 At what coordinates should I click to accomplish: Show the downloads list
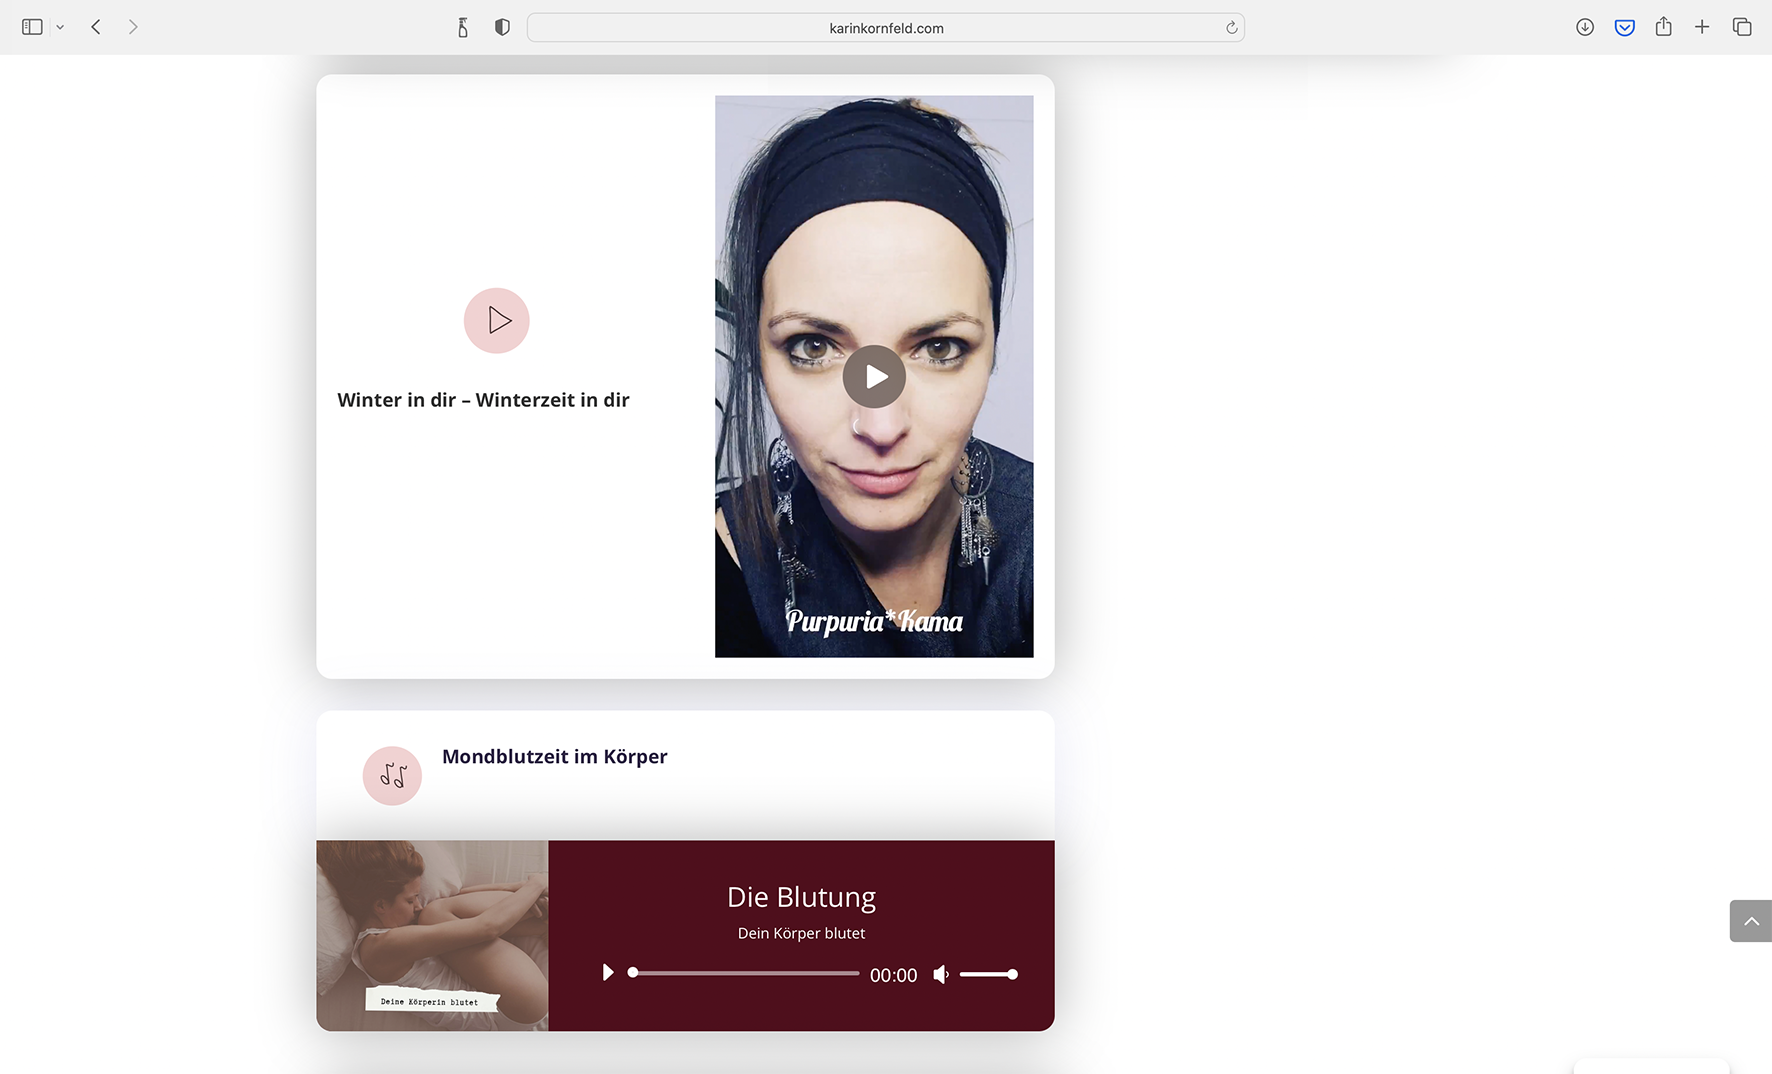coord(1584,27)
